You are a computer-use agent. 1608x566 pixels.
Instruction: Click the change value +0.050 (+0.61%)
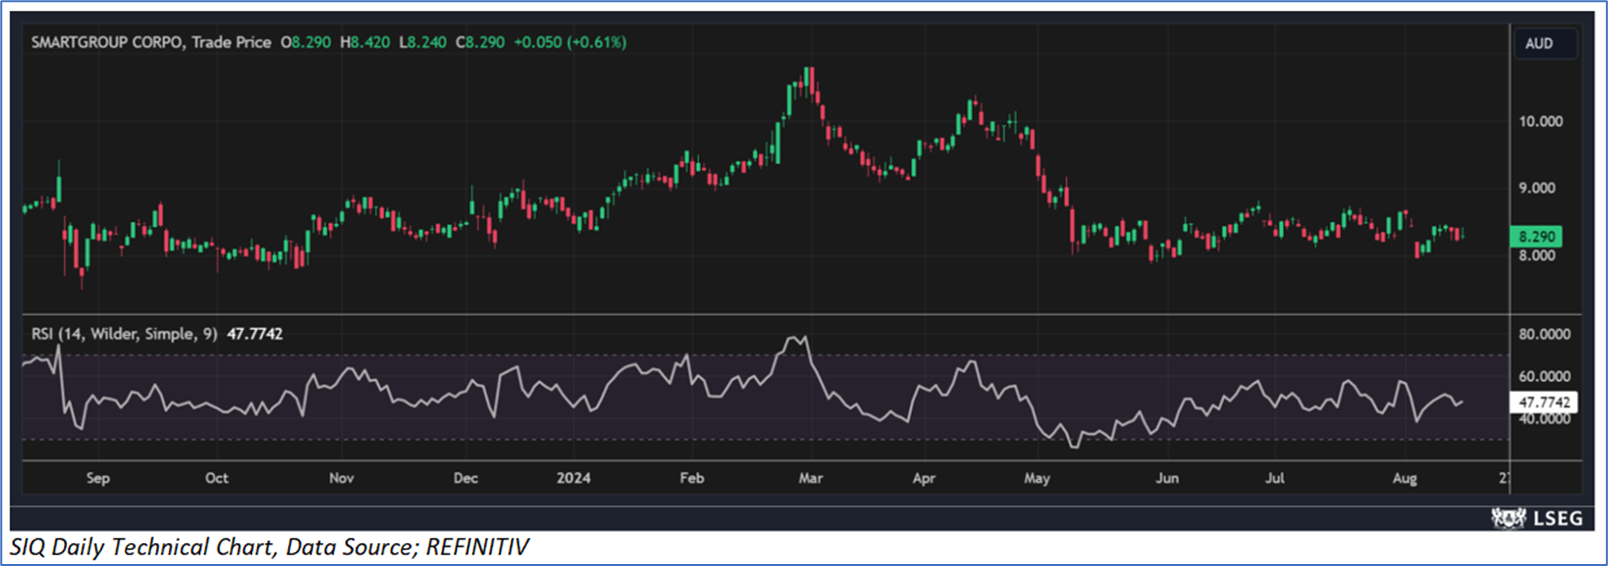[570, 43]
